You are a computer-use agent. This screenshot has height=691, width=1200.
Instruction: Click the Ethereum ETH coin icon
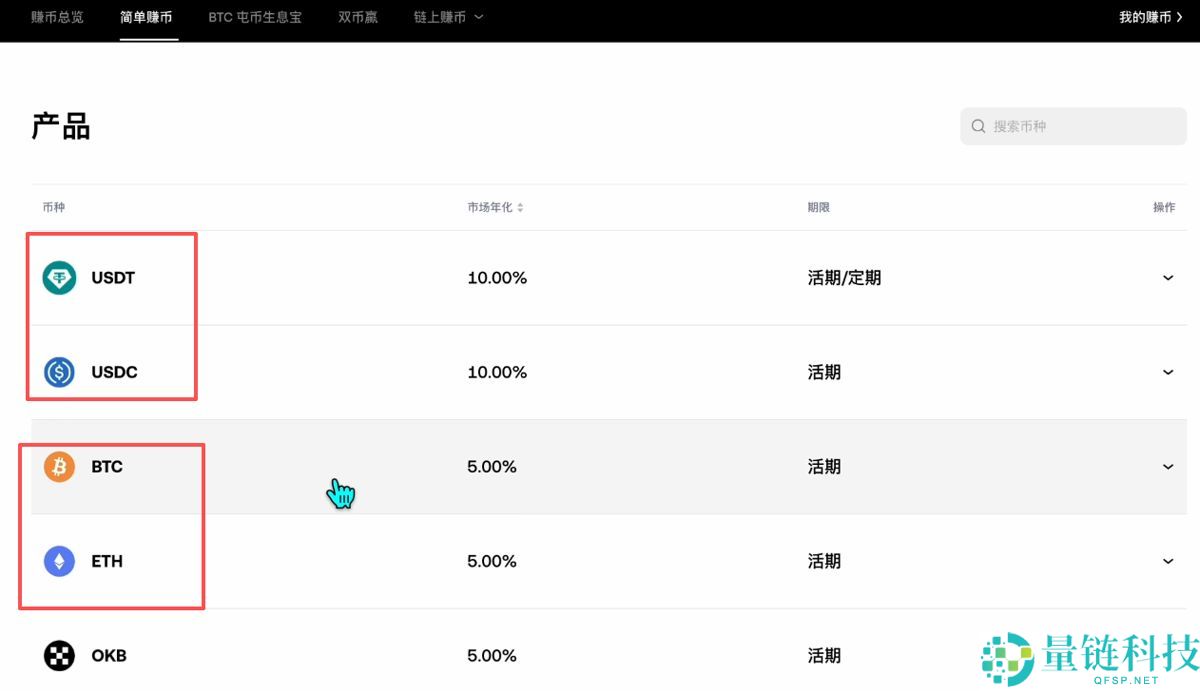click(x=58, y=561)
